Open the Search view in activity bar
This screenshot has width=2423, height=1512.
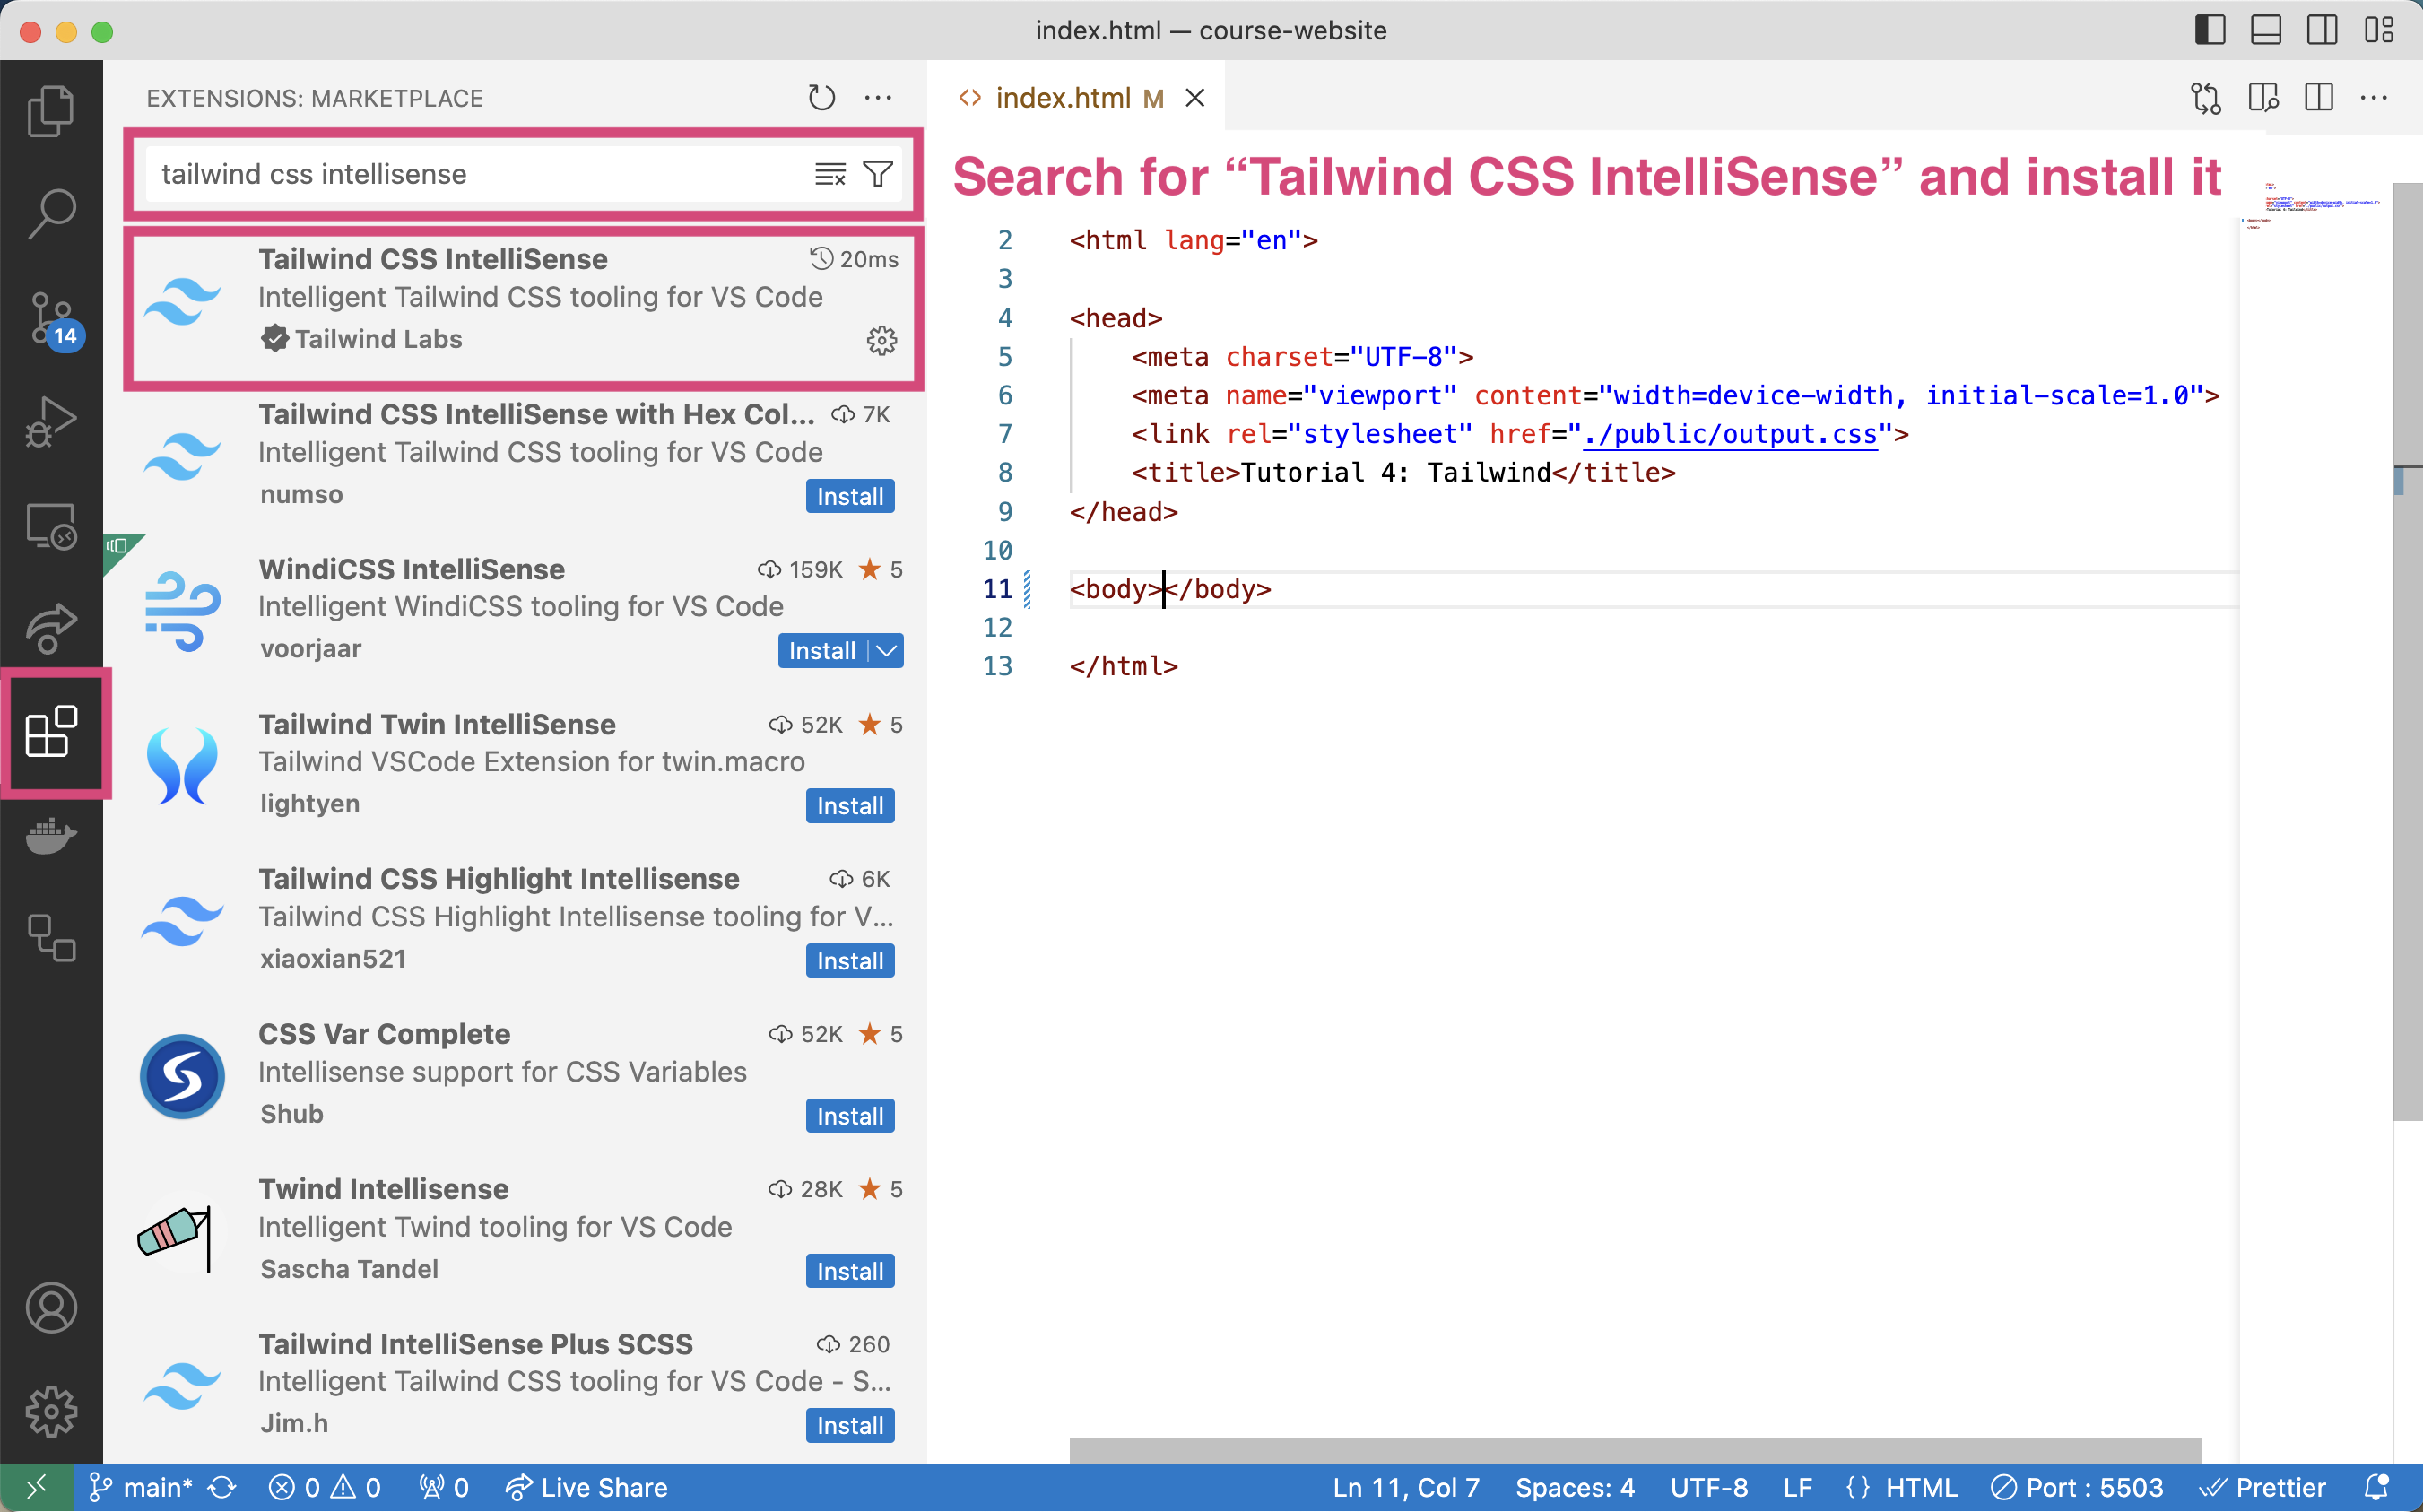click(50, 213)
